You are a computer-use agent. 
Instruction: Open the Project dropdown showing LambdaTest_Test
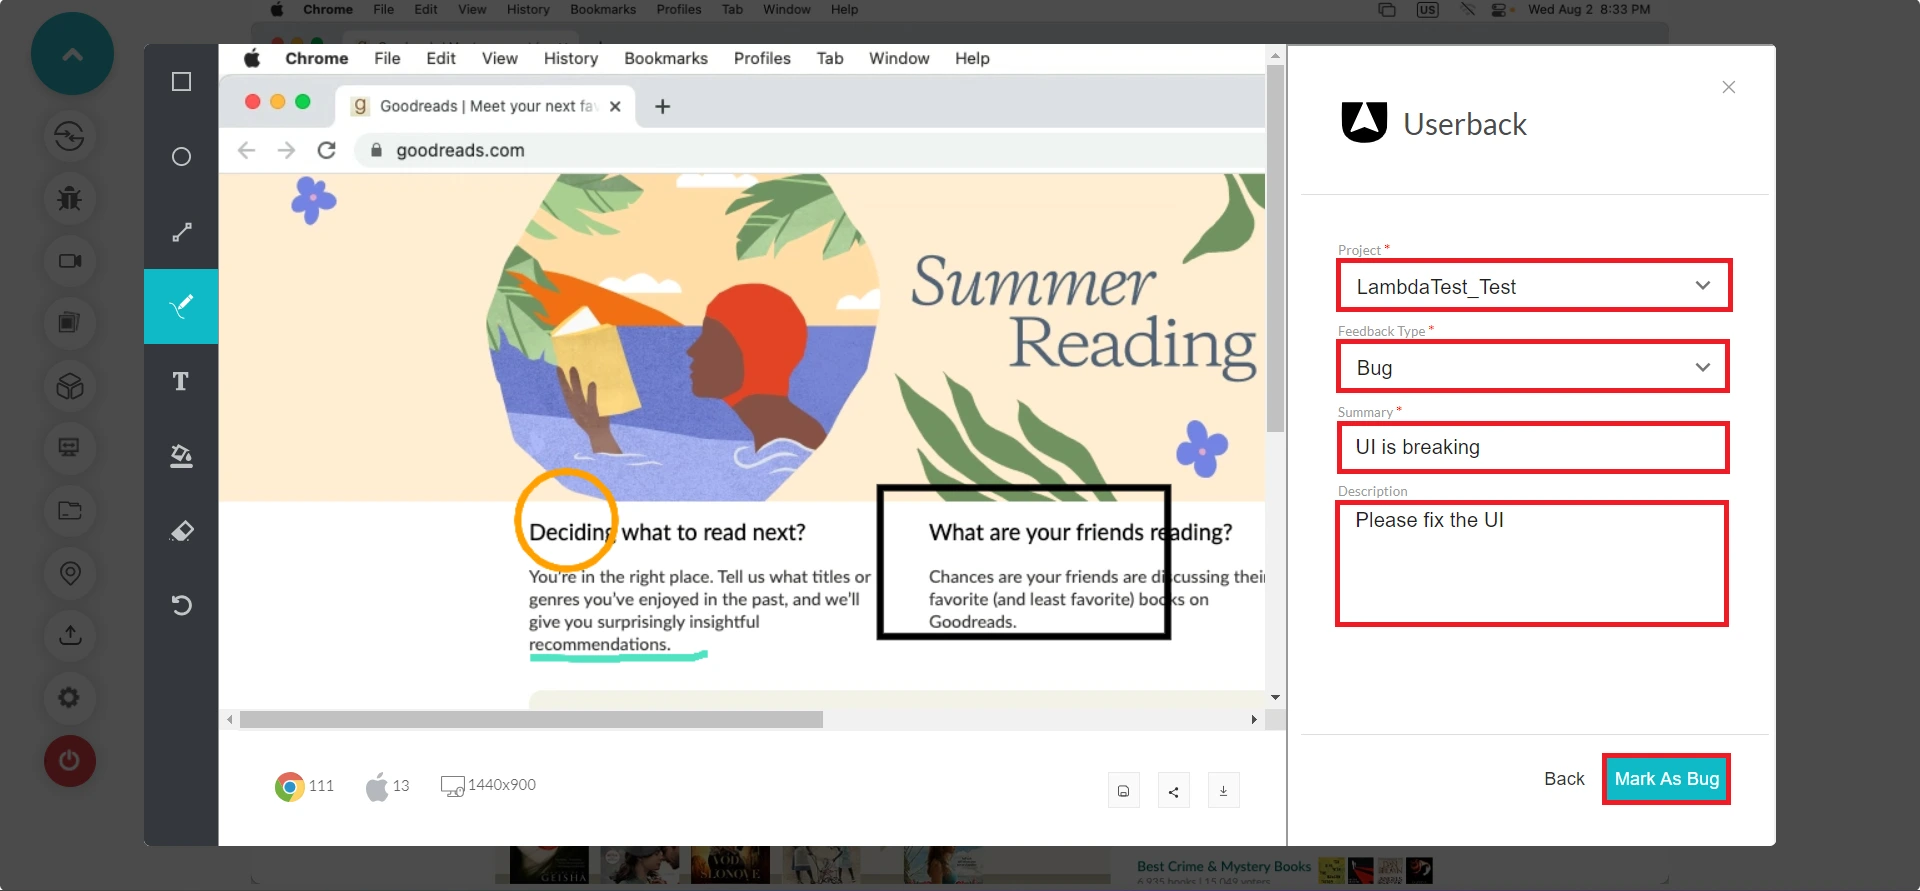point(1533,286)
